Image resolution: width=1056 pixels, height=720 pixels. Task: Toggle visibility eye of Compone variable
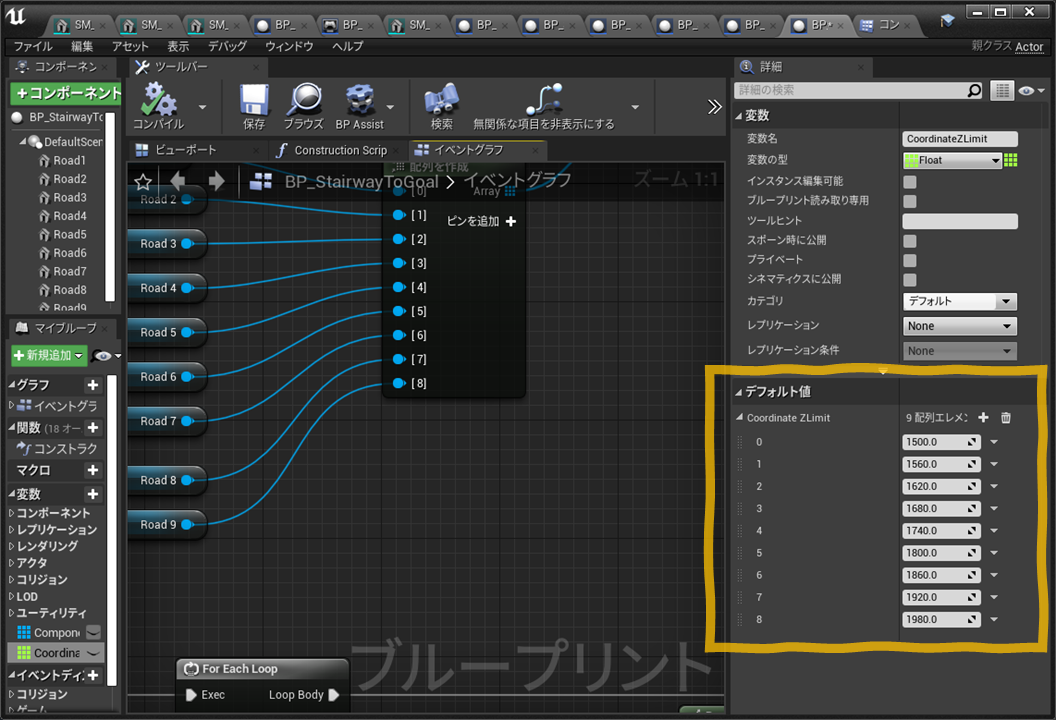pyautogui.click(x=94, y=632)
